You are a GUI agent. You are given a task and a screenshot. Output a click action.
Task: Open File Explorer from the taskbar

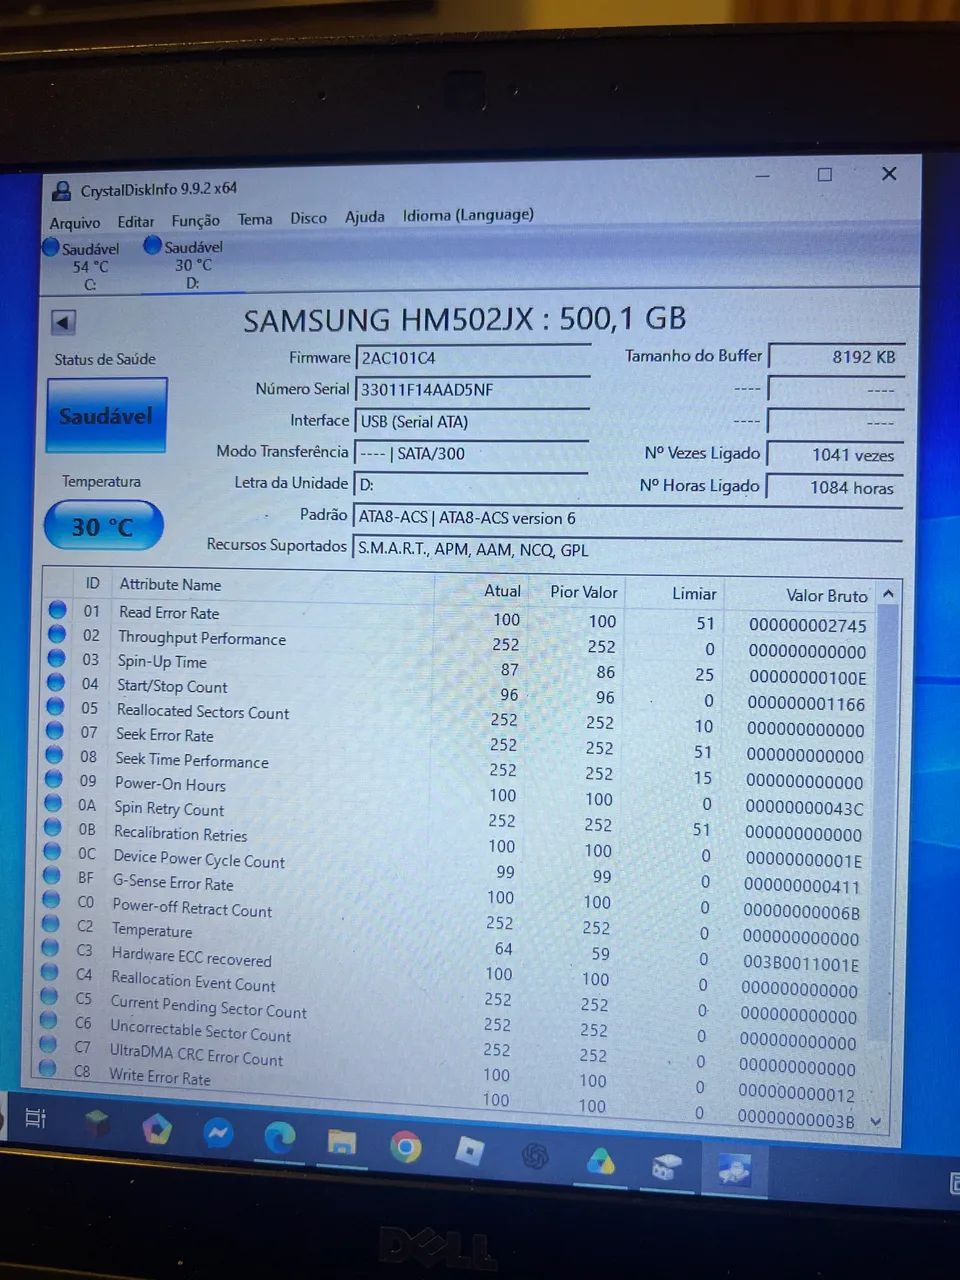pyautogui.click(x=342, y=1142)
